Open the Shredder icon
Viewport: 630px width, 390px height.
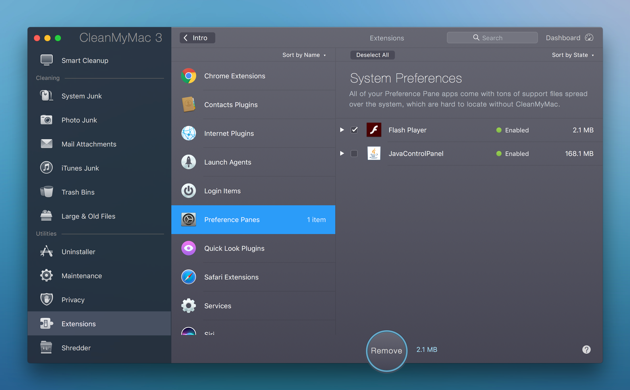46,347
